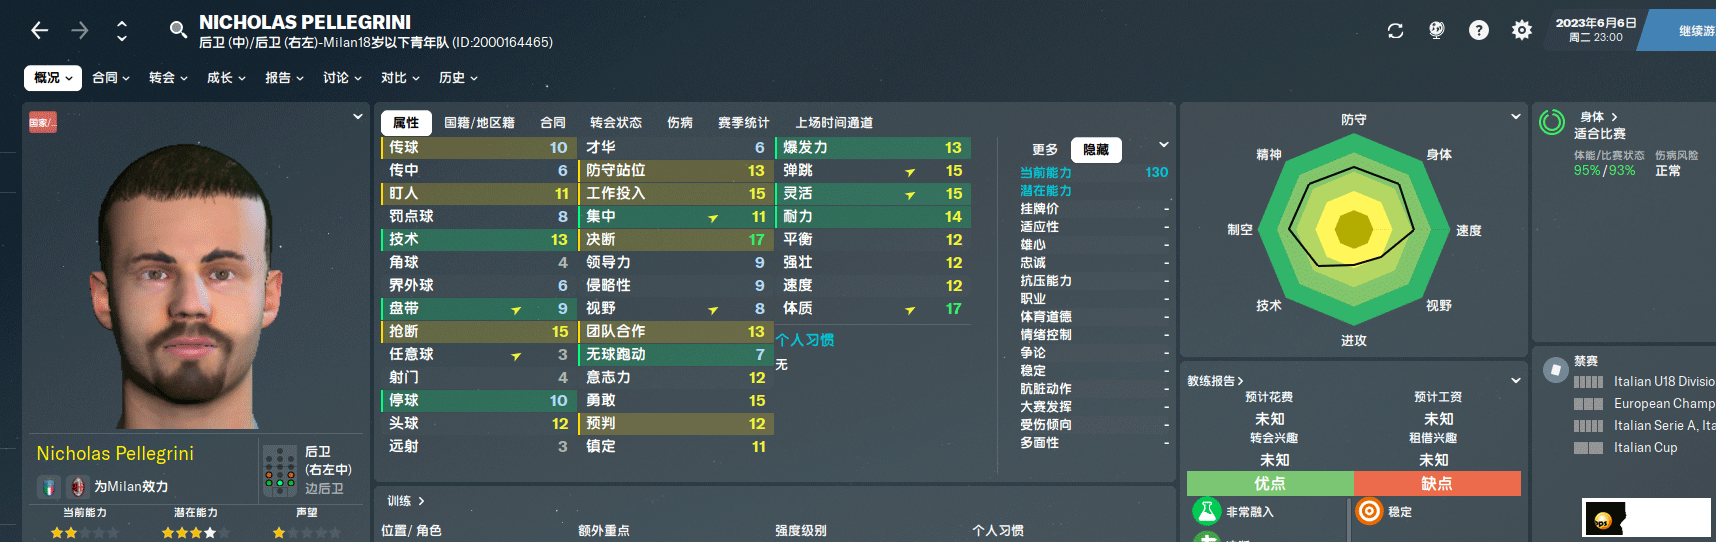Expand the attributes panel chevron near 隐藏
The width and height of the screenshot is (1716, 542).
click(x=1163, y=145)
